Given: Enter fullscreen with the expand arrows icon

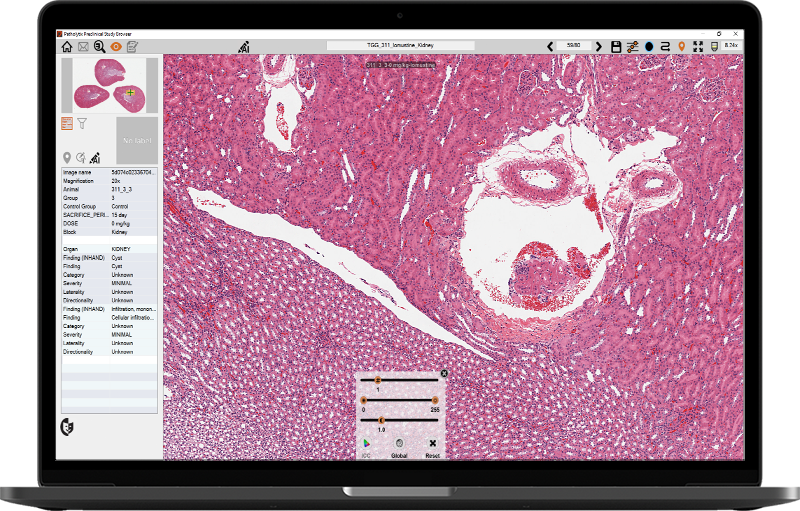Looking at the screenshot, I should point(698,47).
